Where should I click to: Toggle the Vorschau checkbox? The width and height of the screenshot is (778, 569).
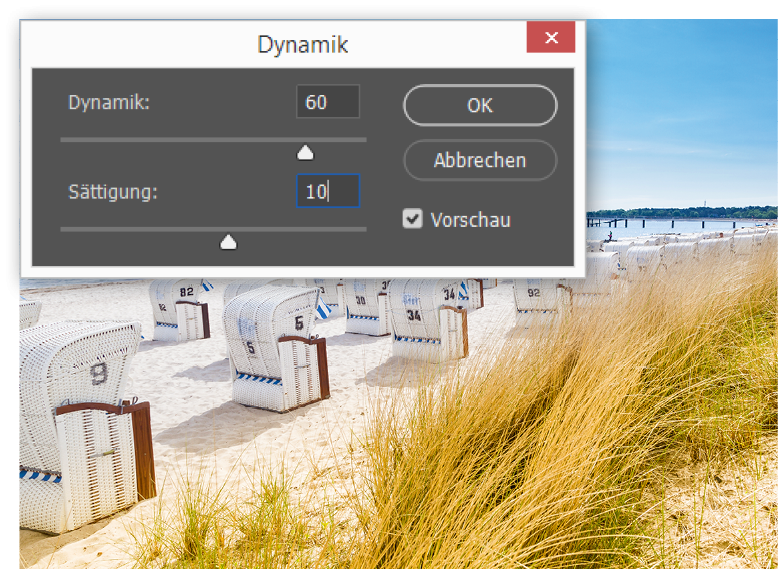point(412,219)
